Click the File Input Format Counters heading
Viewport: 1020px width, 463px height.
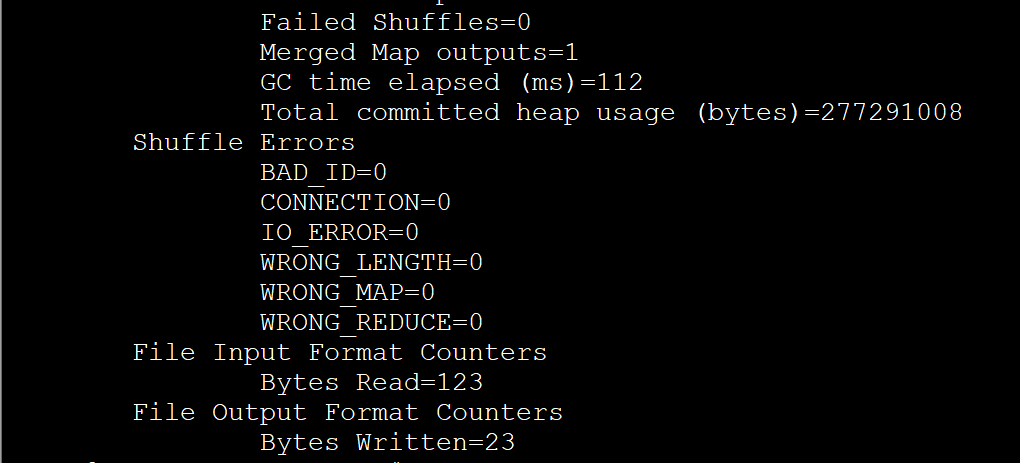[340, 353]
